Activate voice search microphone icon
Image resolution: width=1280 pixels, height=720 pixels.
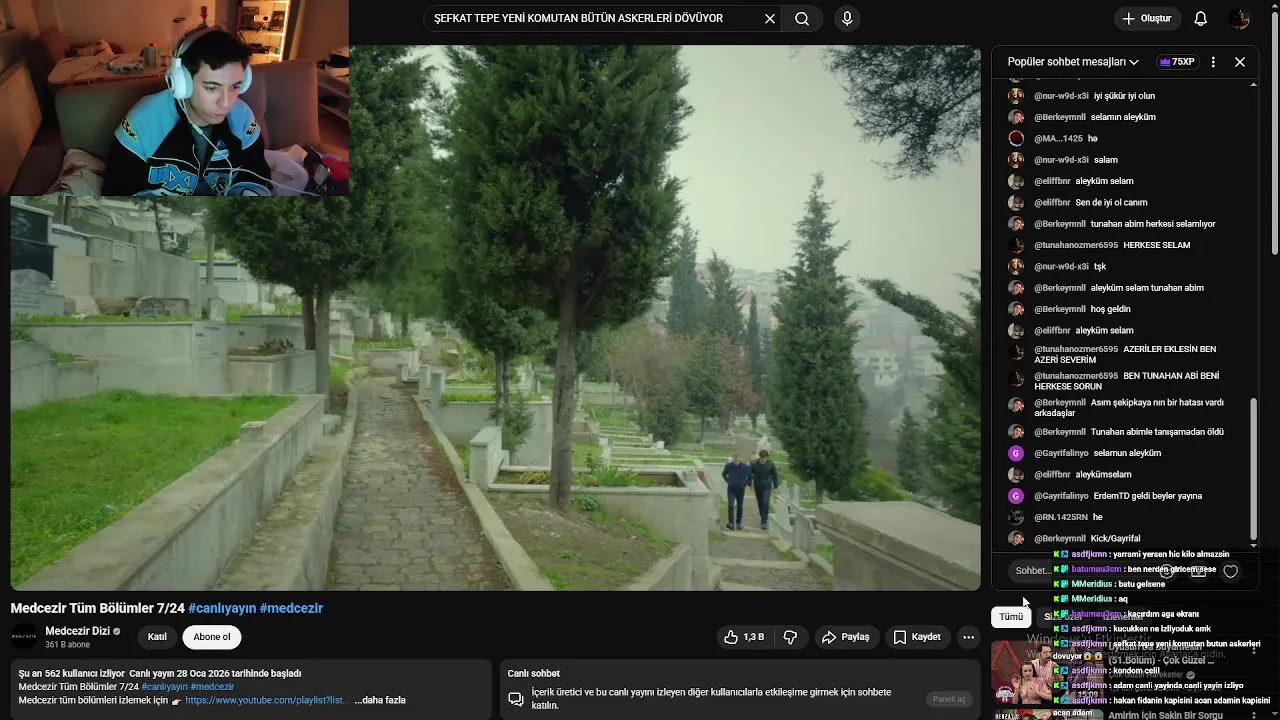tap(847, 19)
